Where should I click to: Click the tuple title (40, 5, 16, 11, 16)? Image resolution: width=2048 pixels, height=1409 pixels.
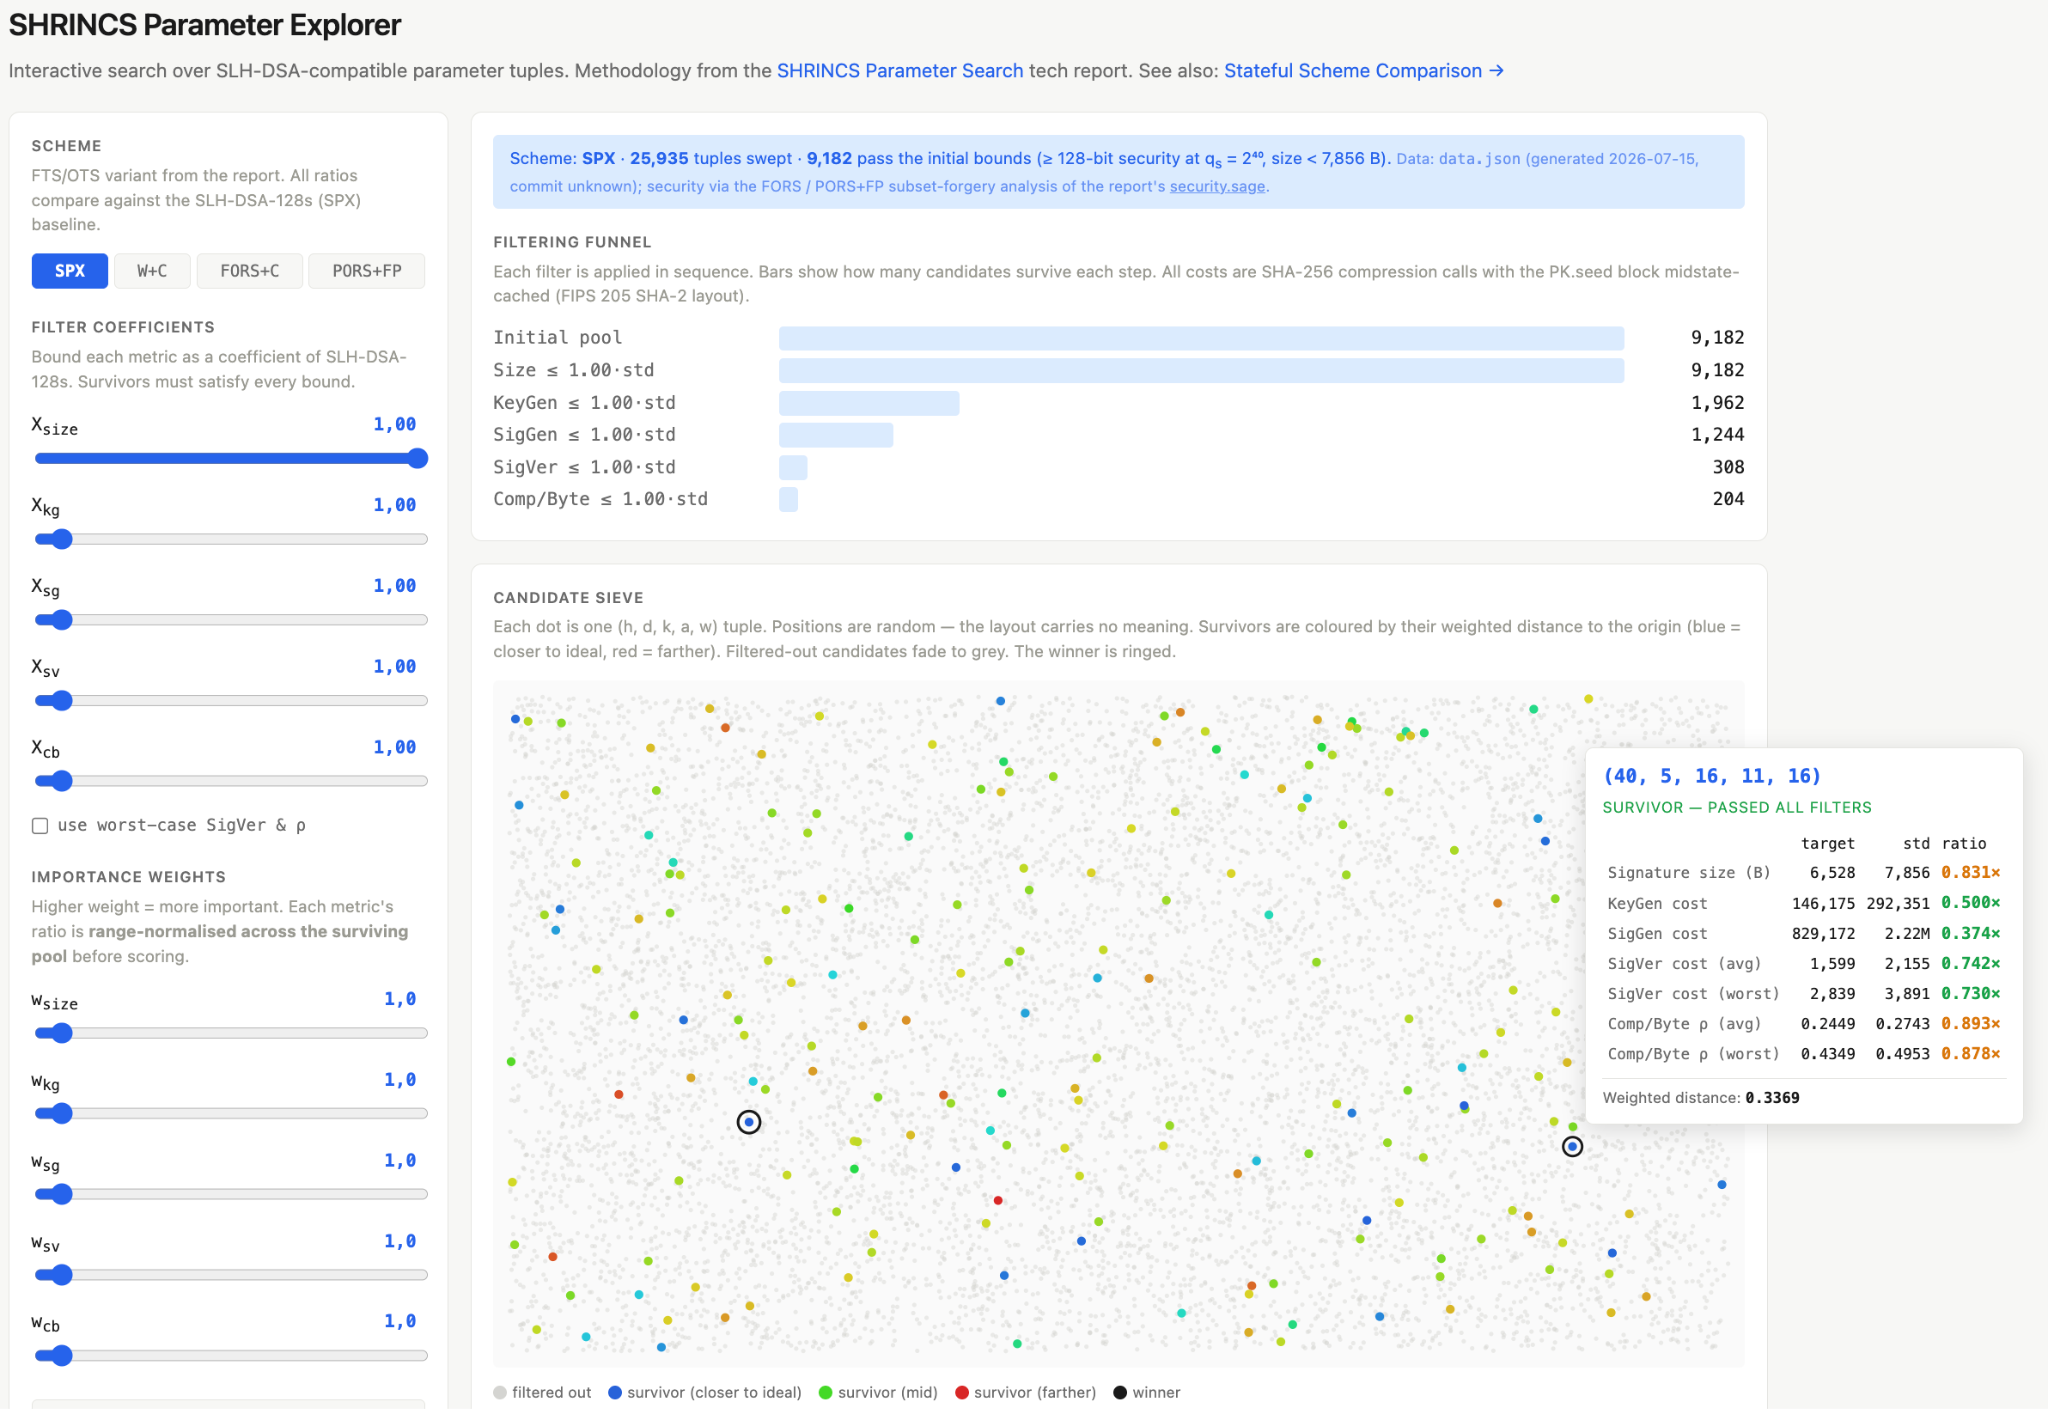1712,776
